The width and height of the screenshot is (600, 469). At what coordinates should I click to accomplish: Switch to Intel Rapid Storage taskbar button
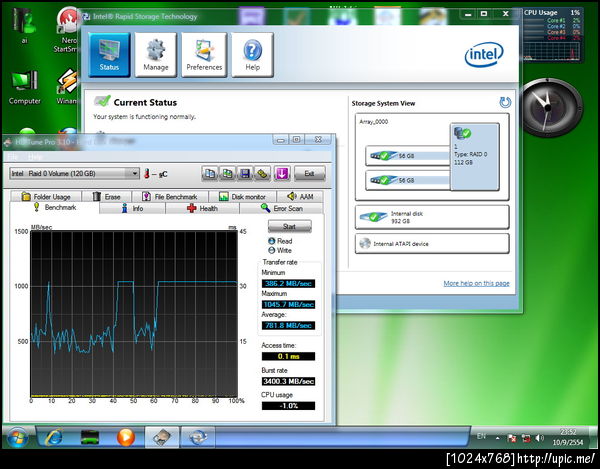[197, 437]
